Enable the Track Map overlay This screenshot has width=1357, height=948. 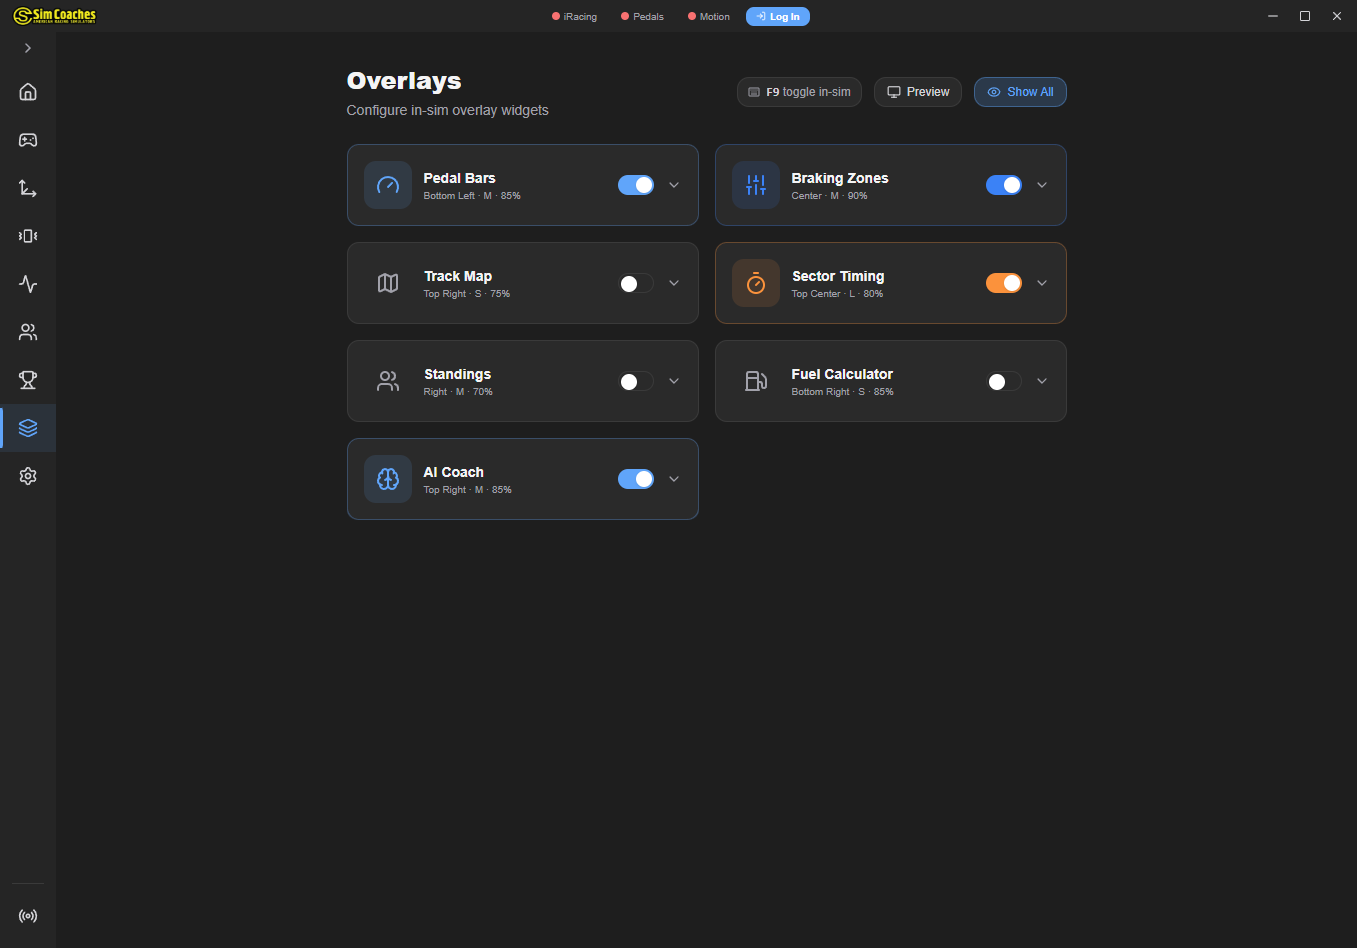[x=635, y=283]
